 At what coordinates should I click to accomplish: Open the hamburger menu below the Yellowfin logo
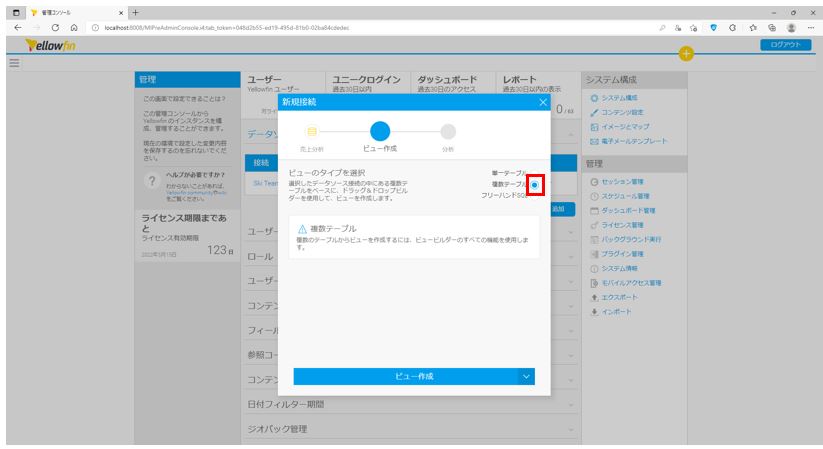pyautogui.click(x=14, y=63)
